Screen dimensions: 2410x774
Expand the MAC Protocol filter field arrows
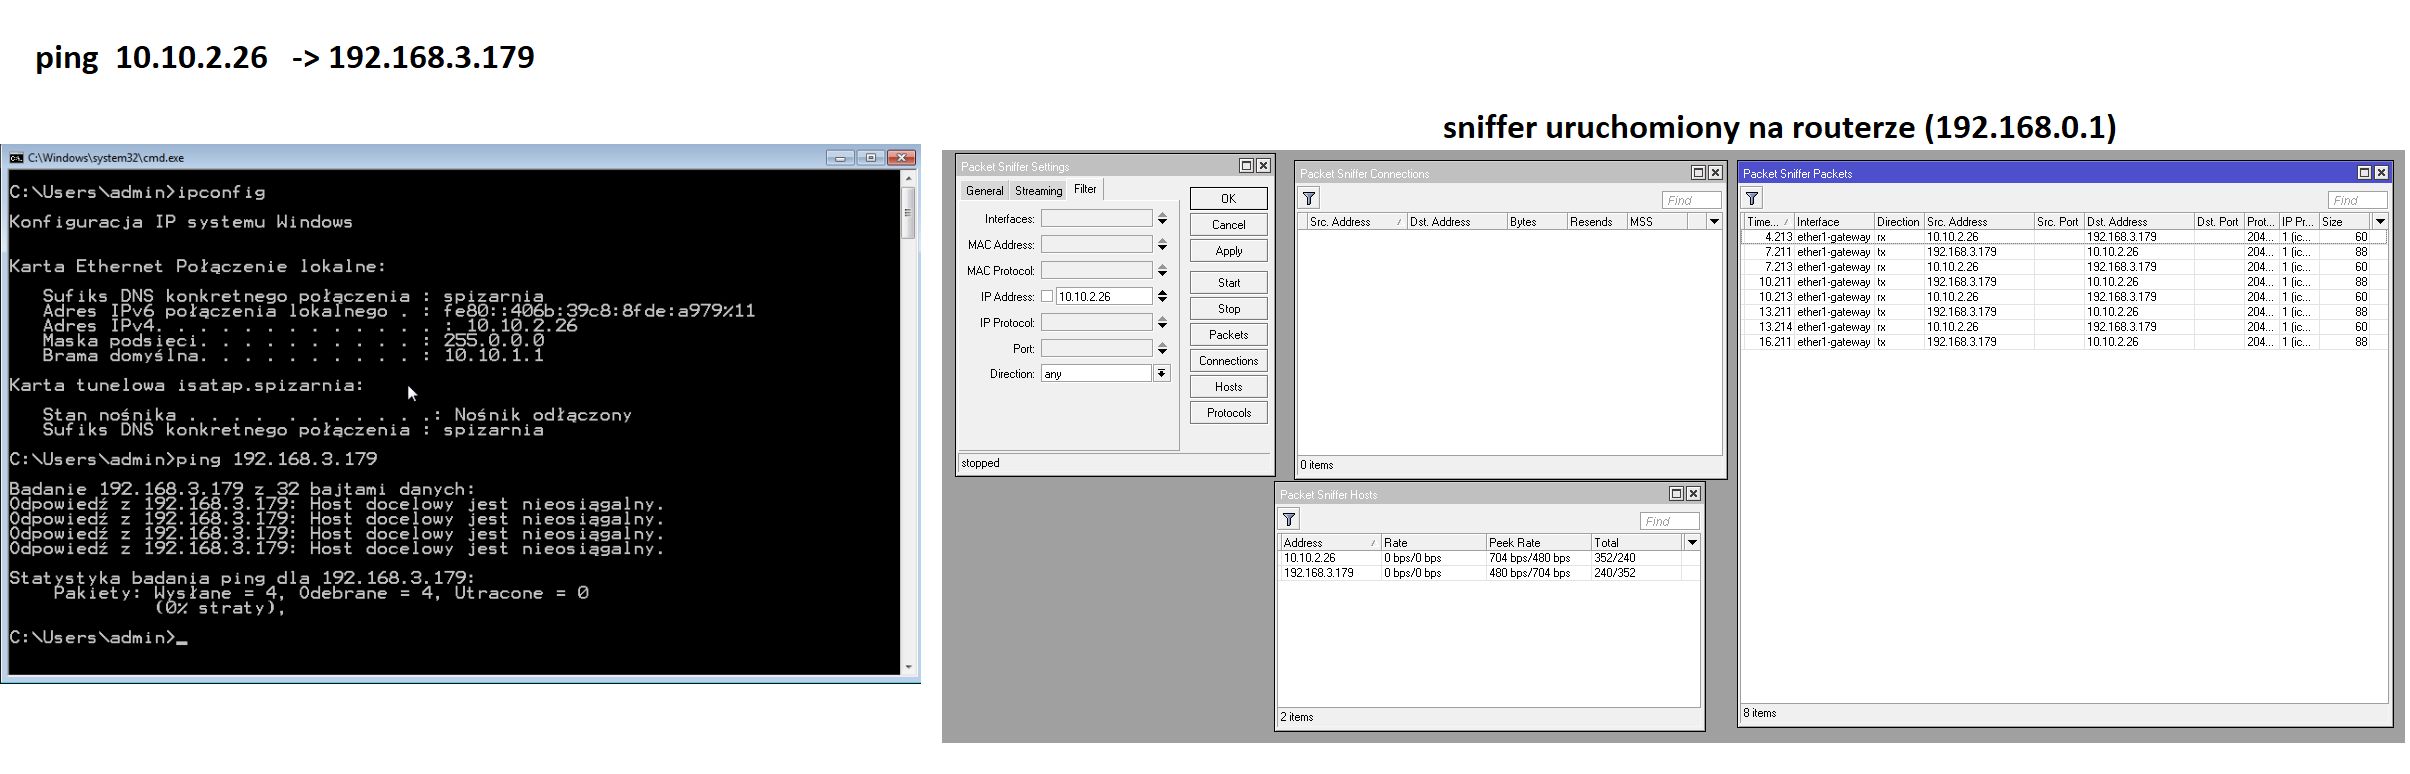click(x=1162, y=270)
